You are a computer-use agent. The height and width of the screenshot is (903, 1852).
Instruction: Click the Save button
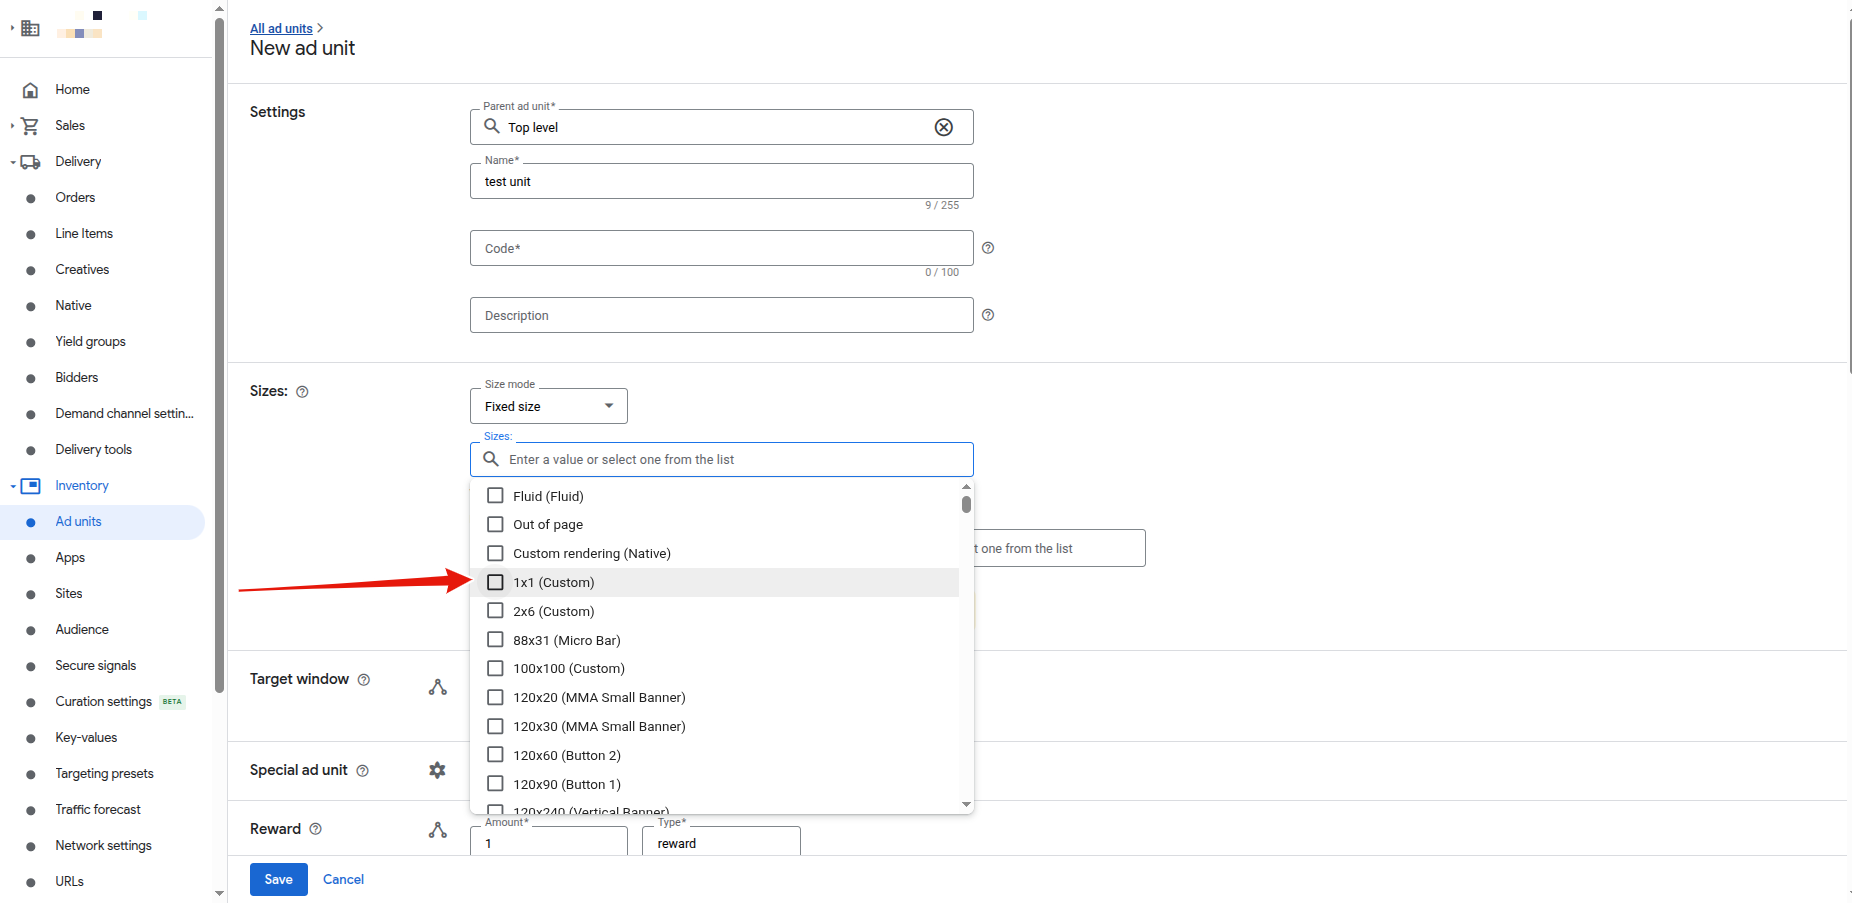click(x=278, y=879)
